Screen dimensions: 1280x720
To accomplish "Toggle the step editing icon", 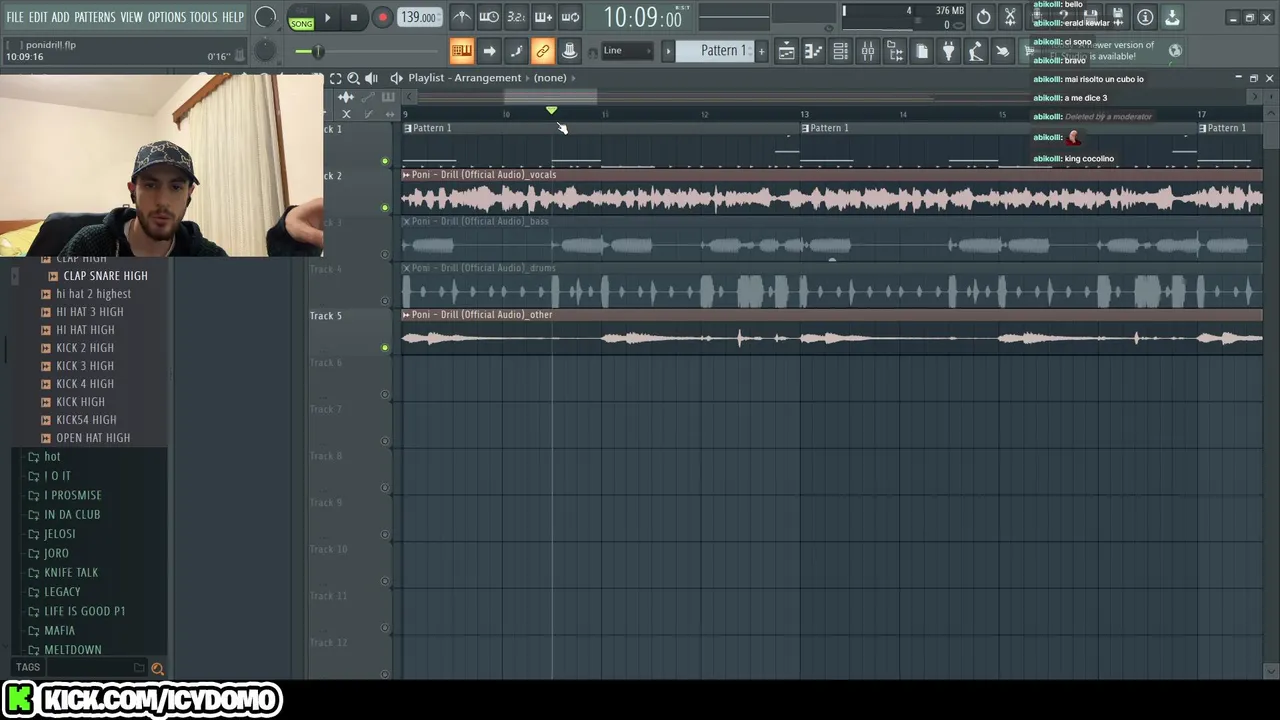I will 516,51.
